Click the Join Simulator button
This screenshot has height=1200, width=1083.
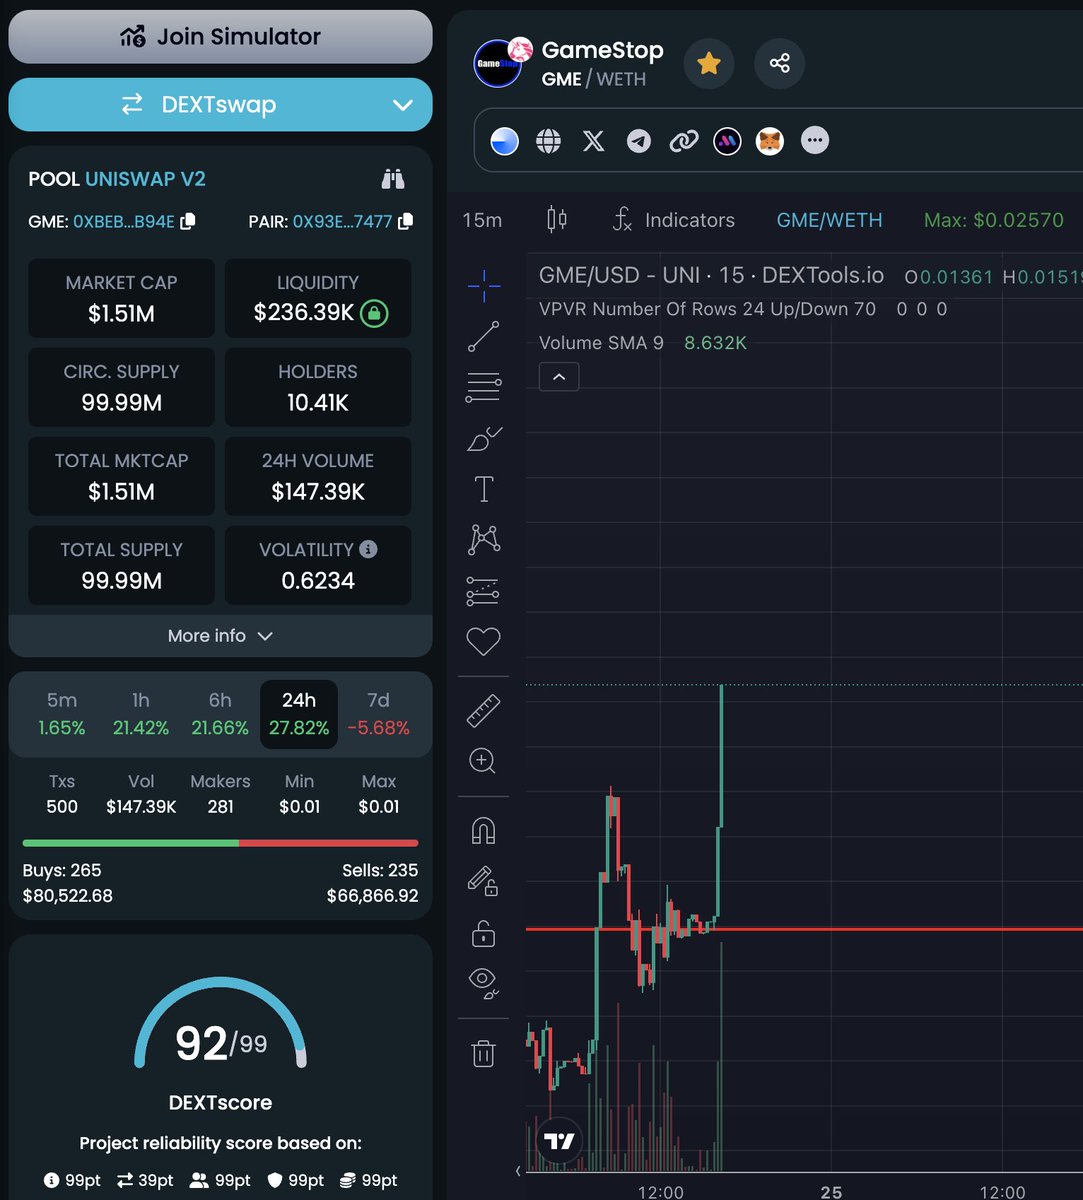pyautogui.click(x=220, y=37)
